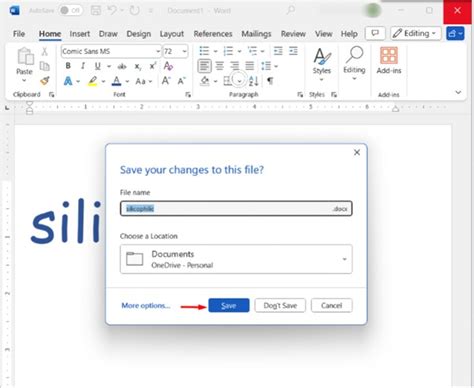Collapse the ribbon with chevron
Image resolution: width=474 pixels, height=388 pixels.
point(458,92)
